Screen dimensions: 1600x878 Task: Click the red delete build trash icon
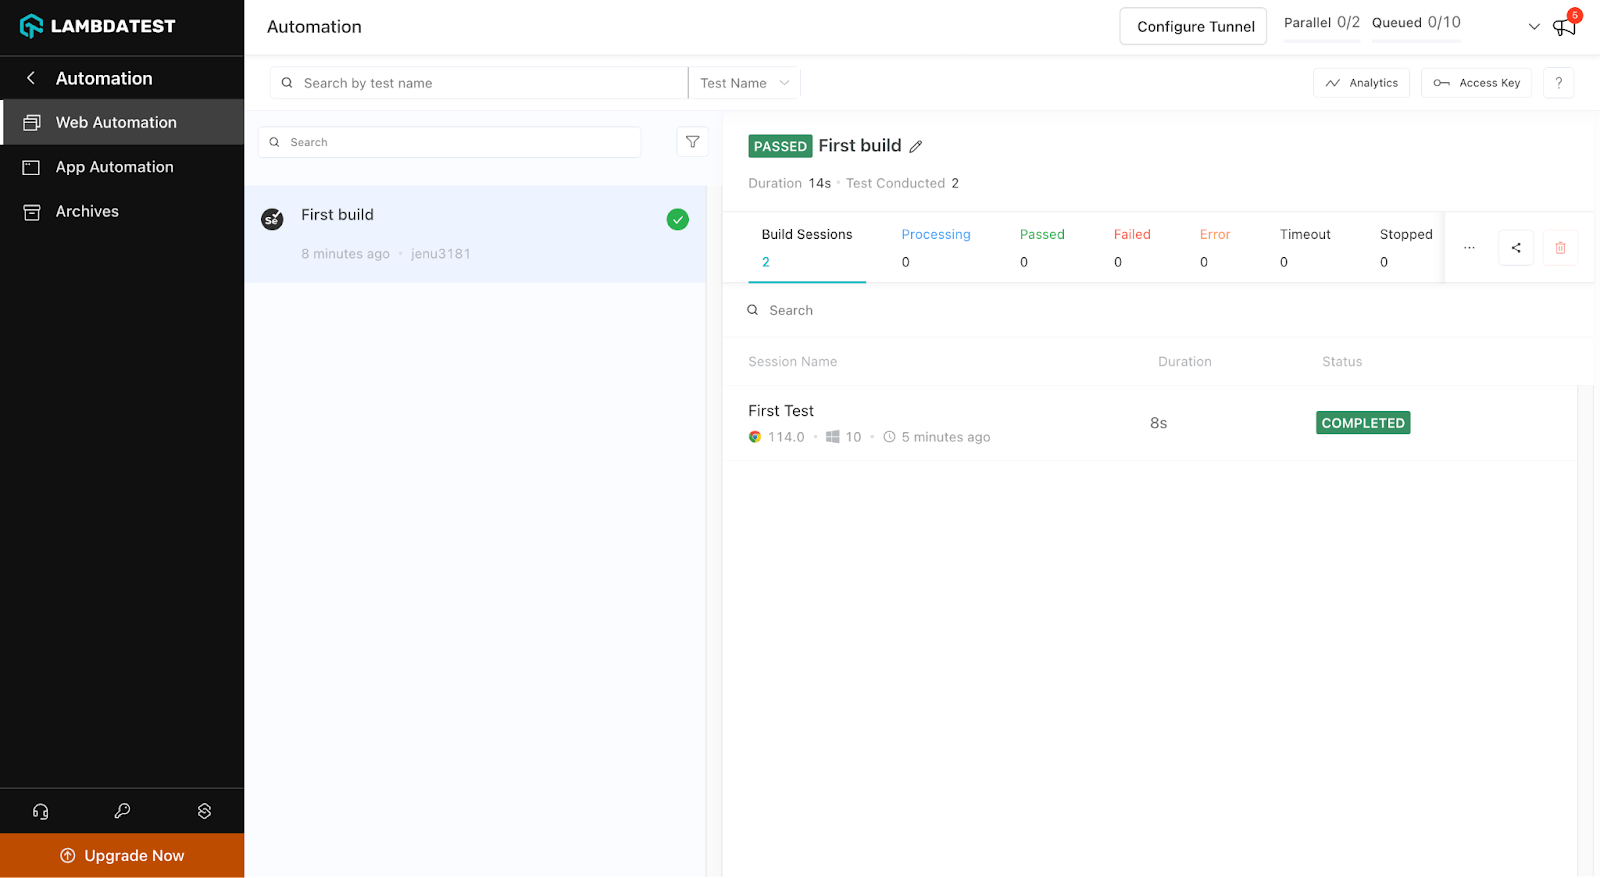[x=1560, y=248]
